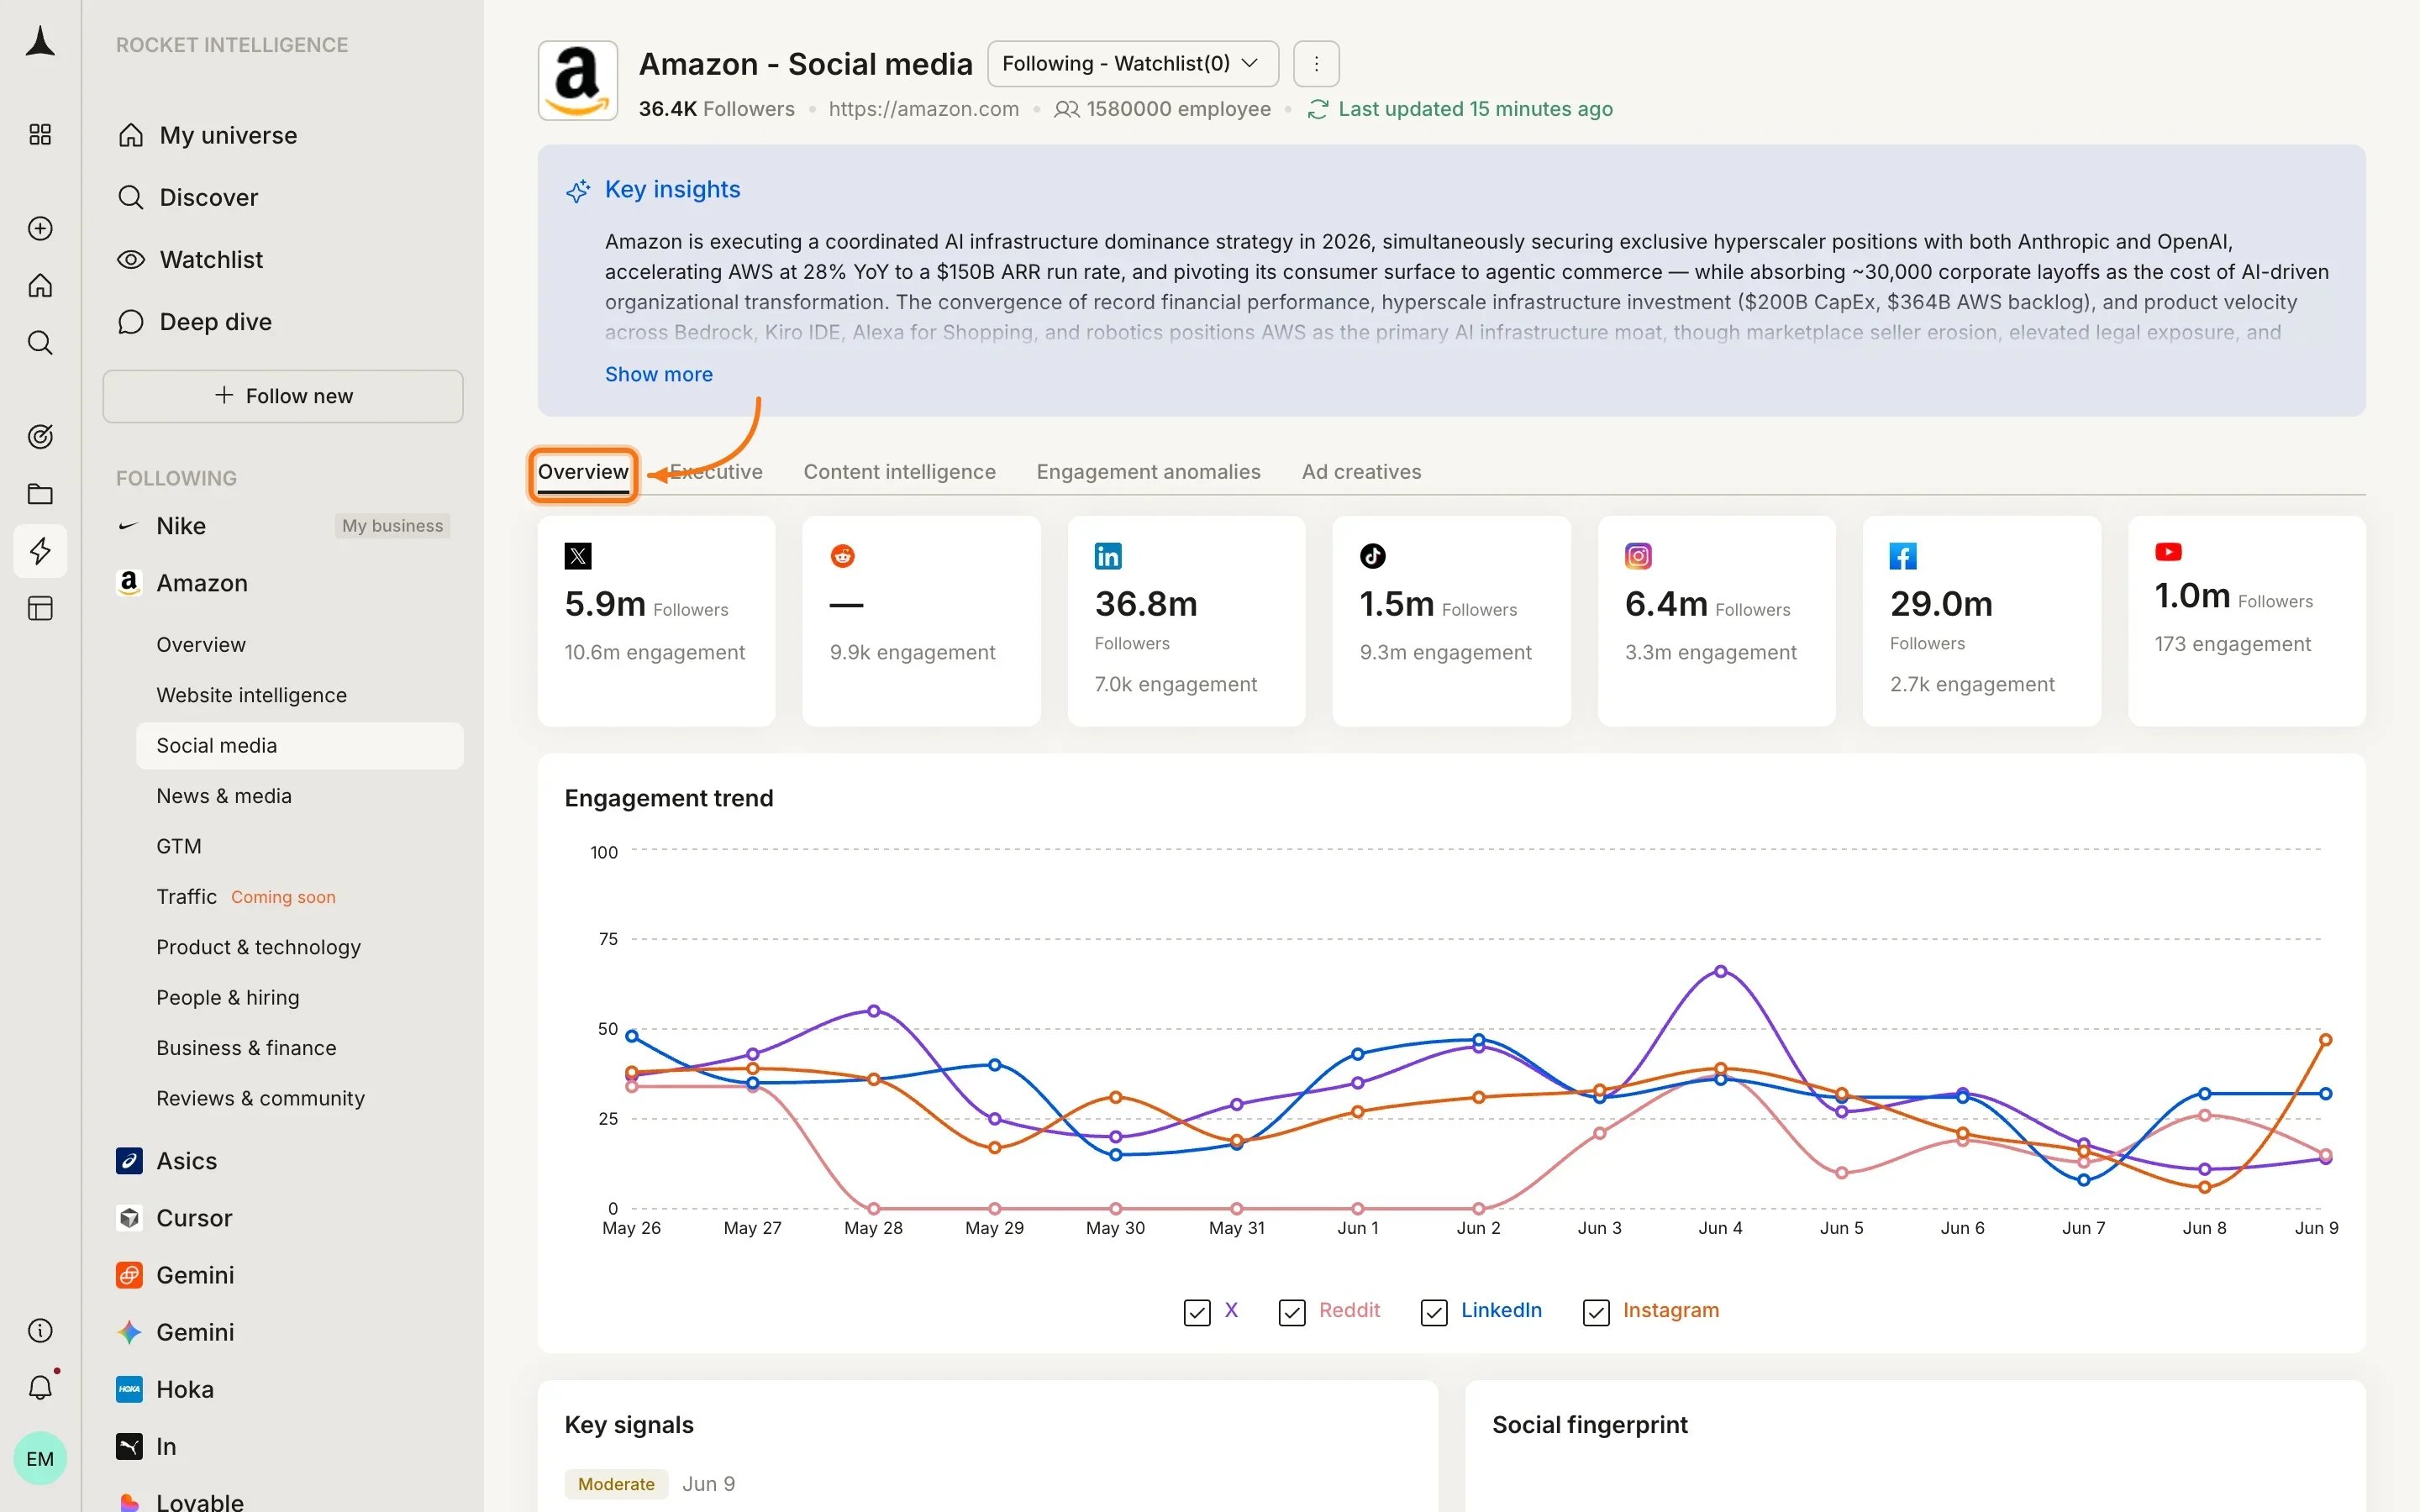Click the search magnifier icon in rail
The width and height of the screenshot is (2420, 1512).
pyautogui.click(x=40, y=343)
